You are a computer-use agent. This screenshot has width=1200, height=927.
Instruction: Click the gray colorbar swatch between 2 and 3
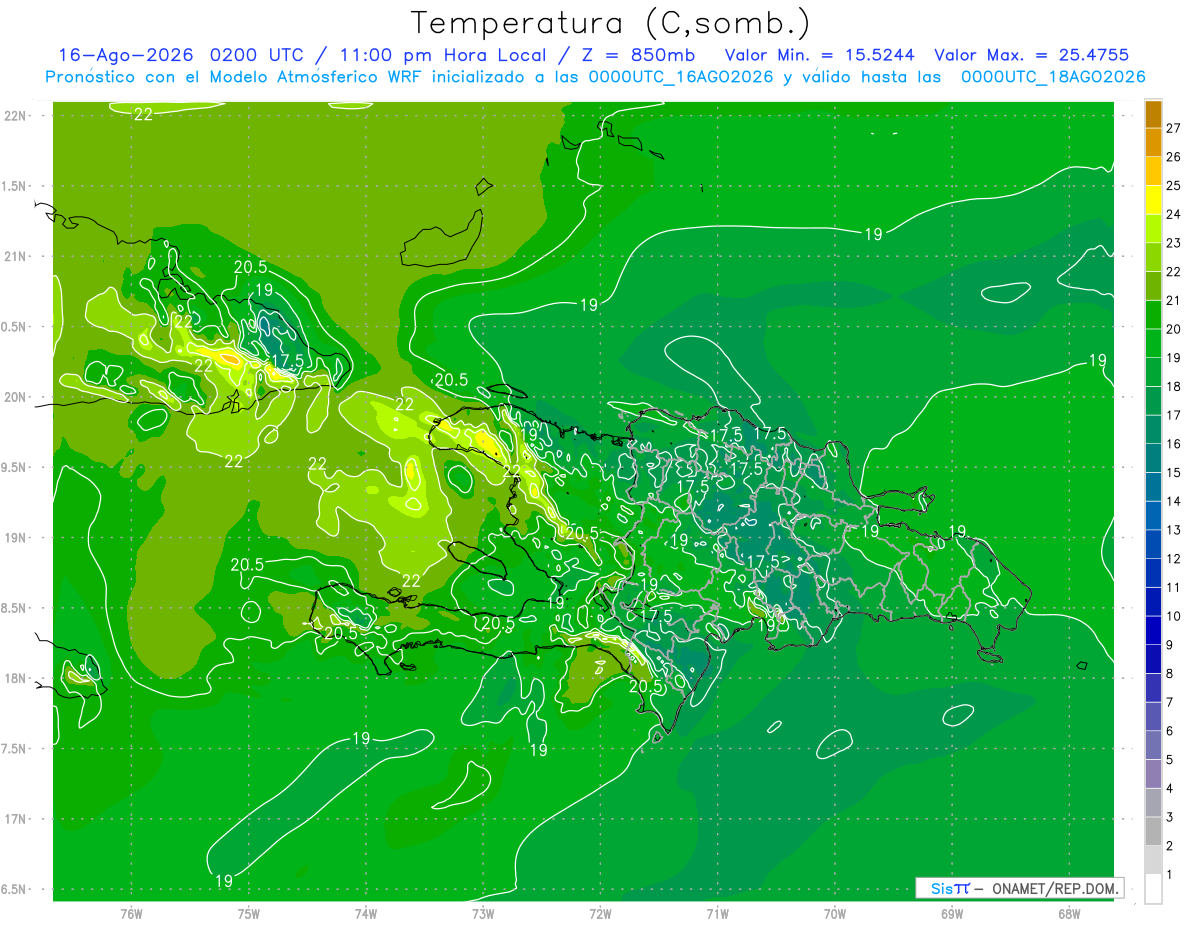point(1153,831)
